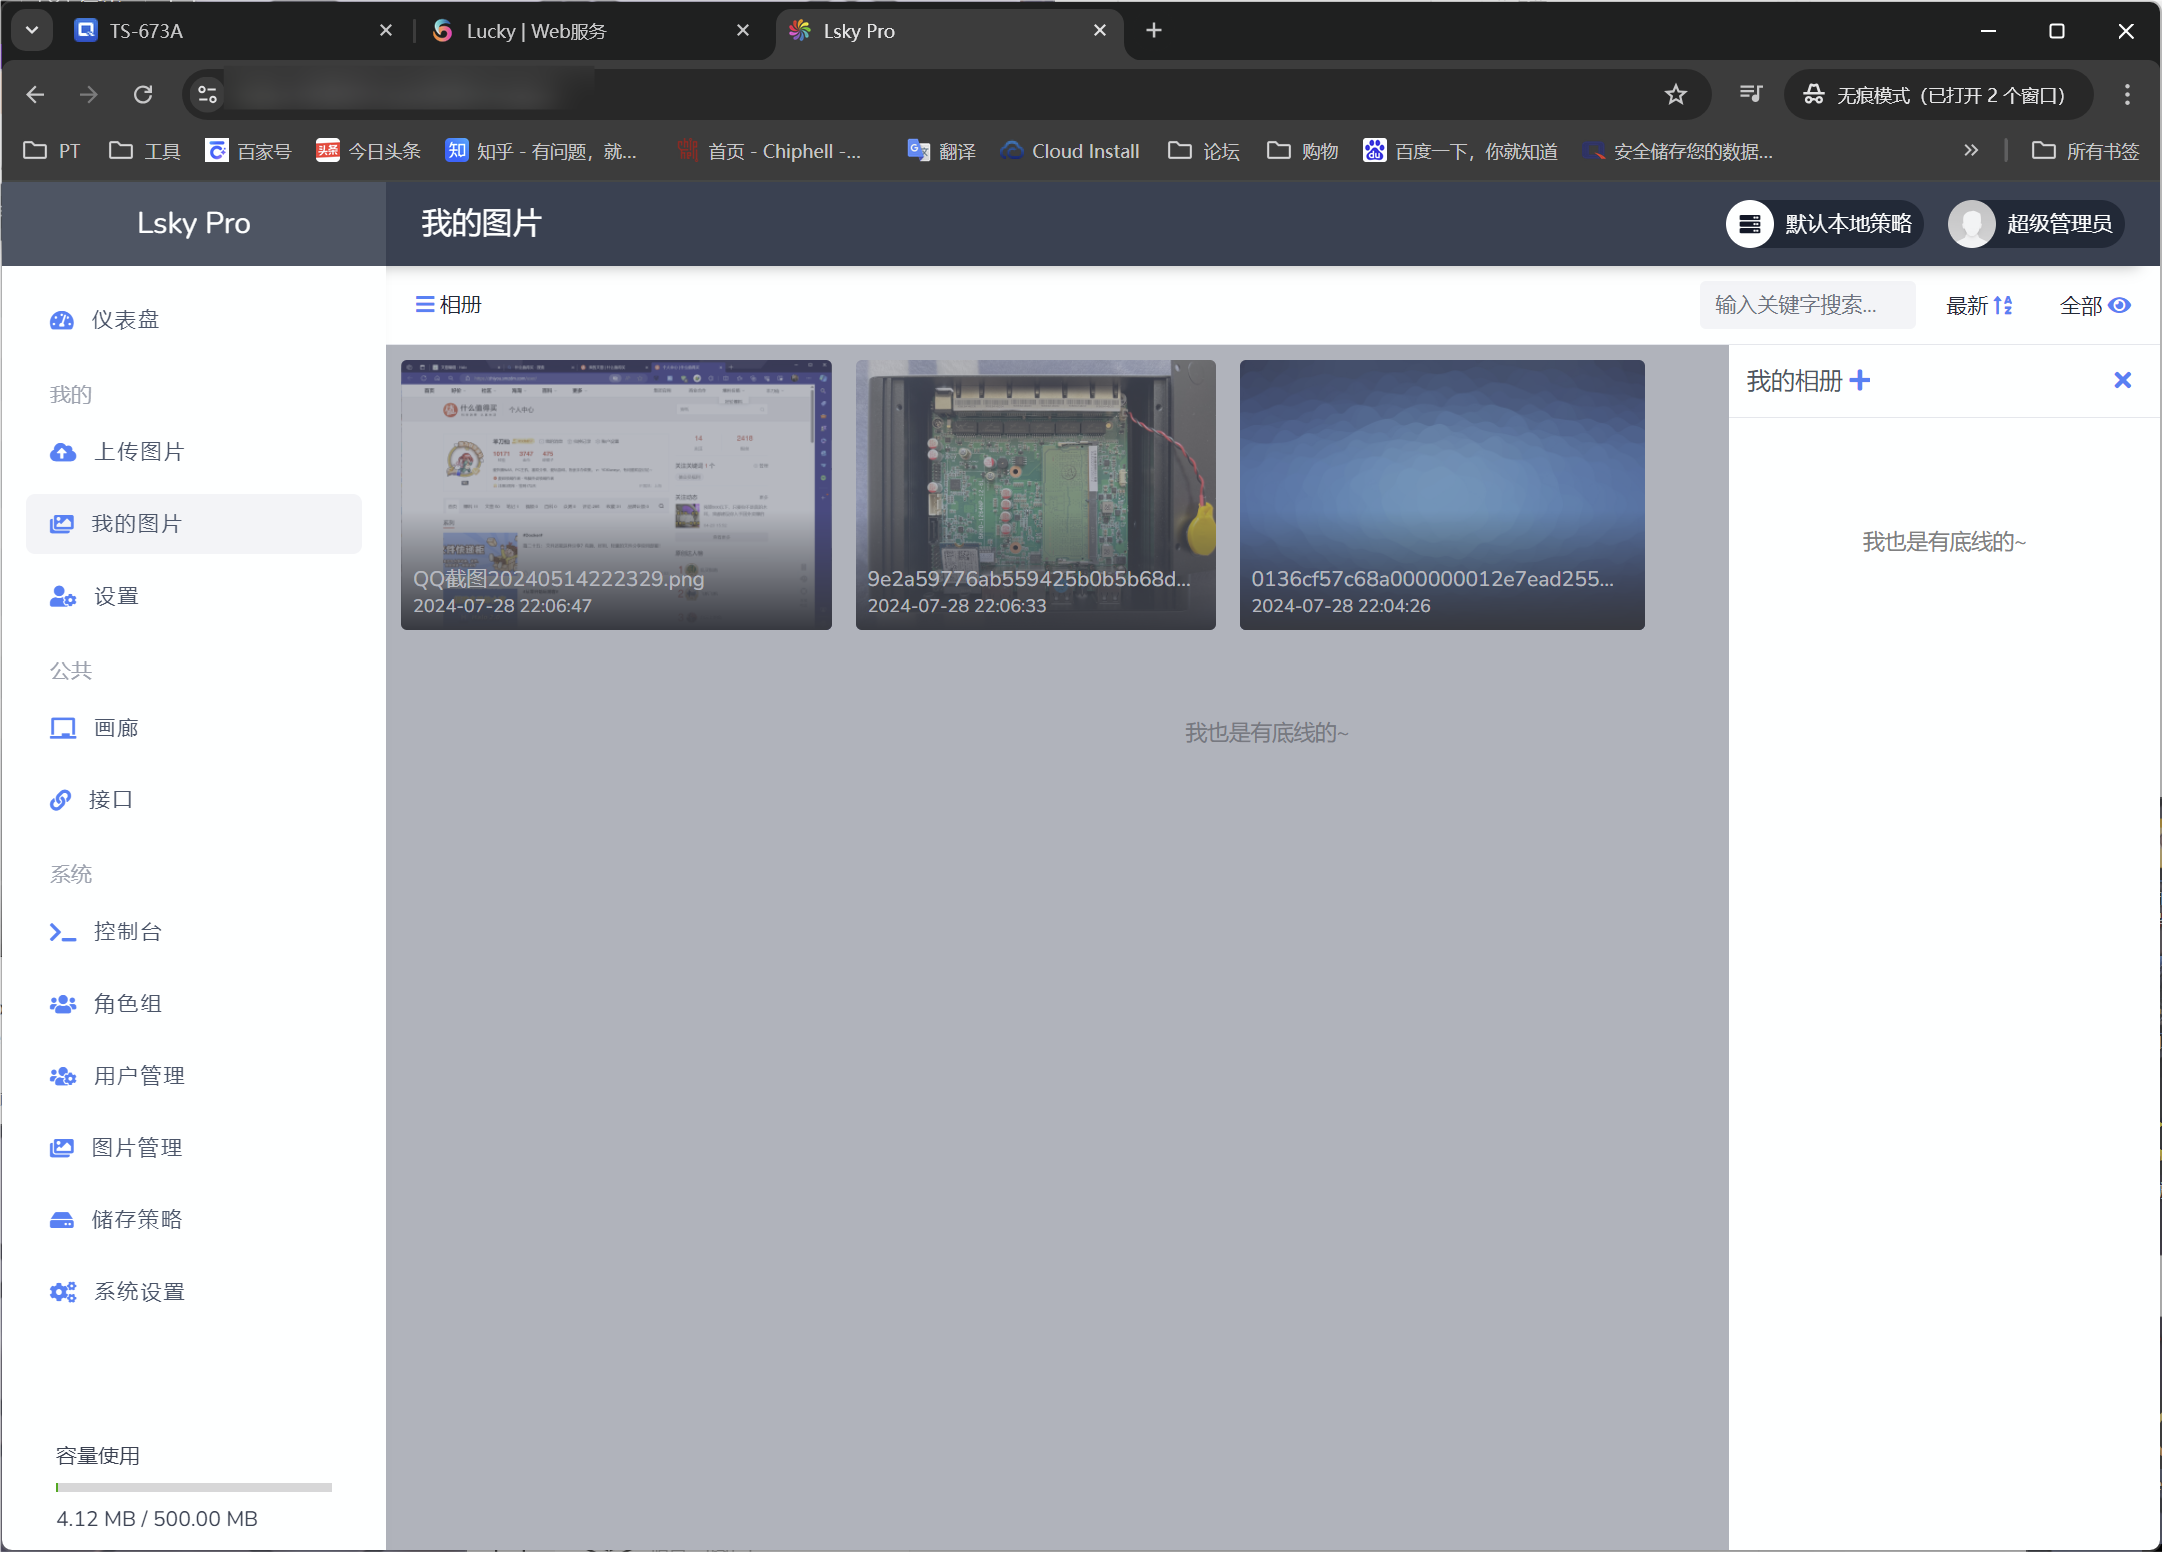Open 首页 - Chiphell bookmark
This screenshot has width=2162, height=1552.
click(768, 151)
